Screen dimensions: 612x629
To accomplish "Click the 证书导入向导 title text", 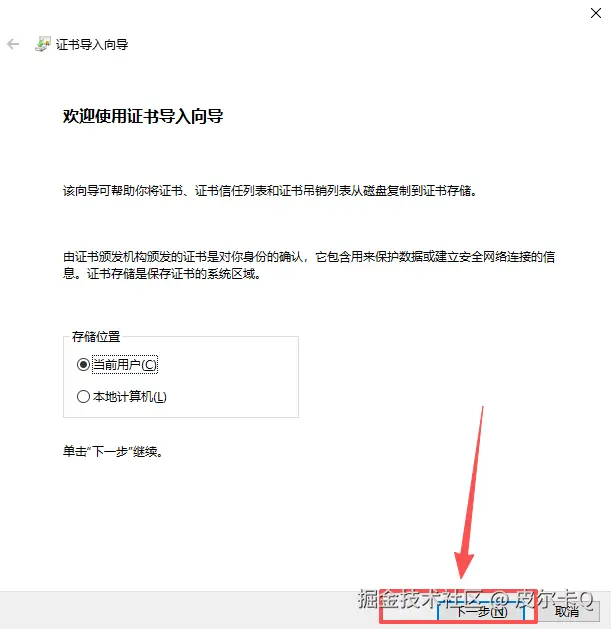I will coord(92,44).
